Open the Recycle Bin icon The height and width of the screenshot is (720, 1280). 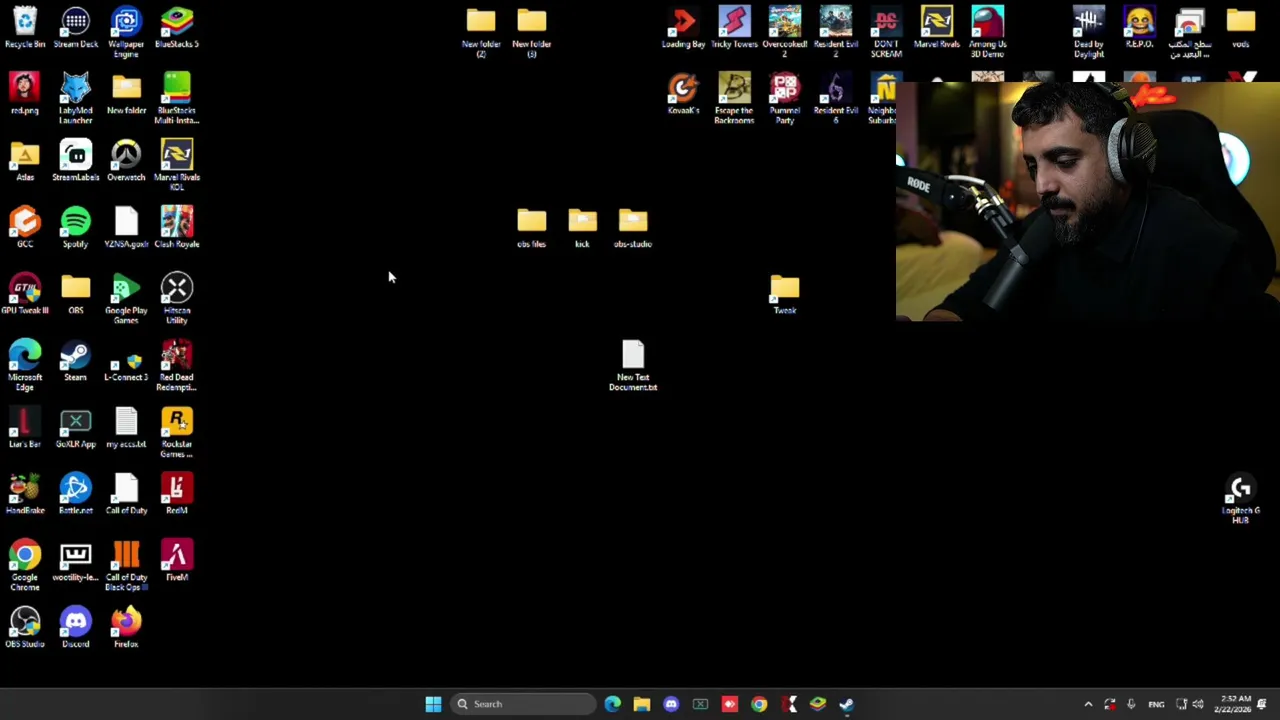click(x=25, y=28)
